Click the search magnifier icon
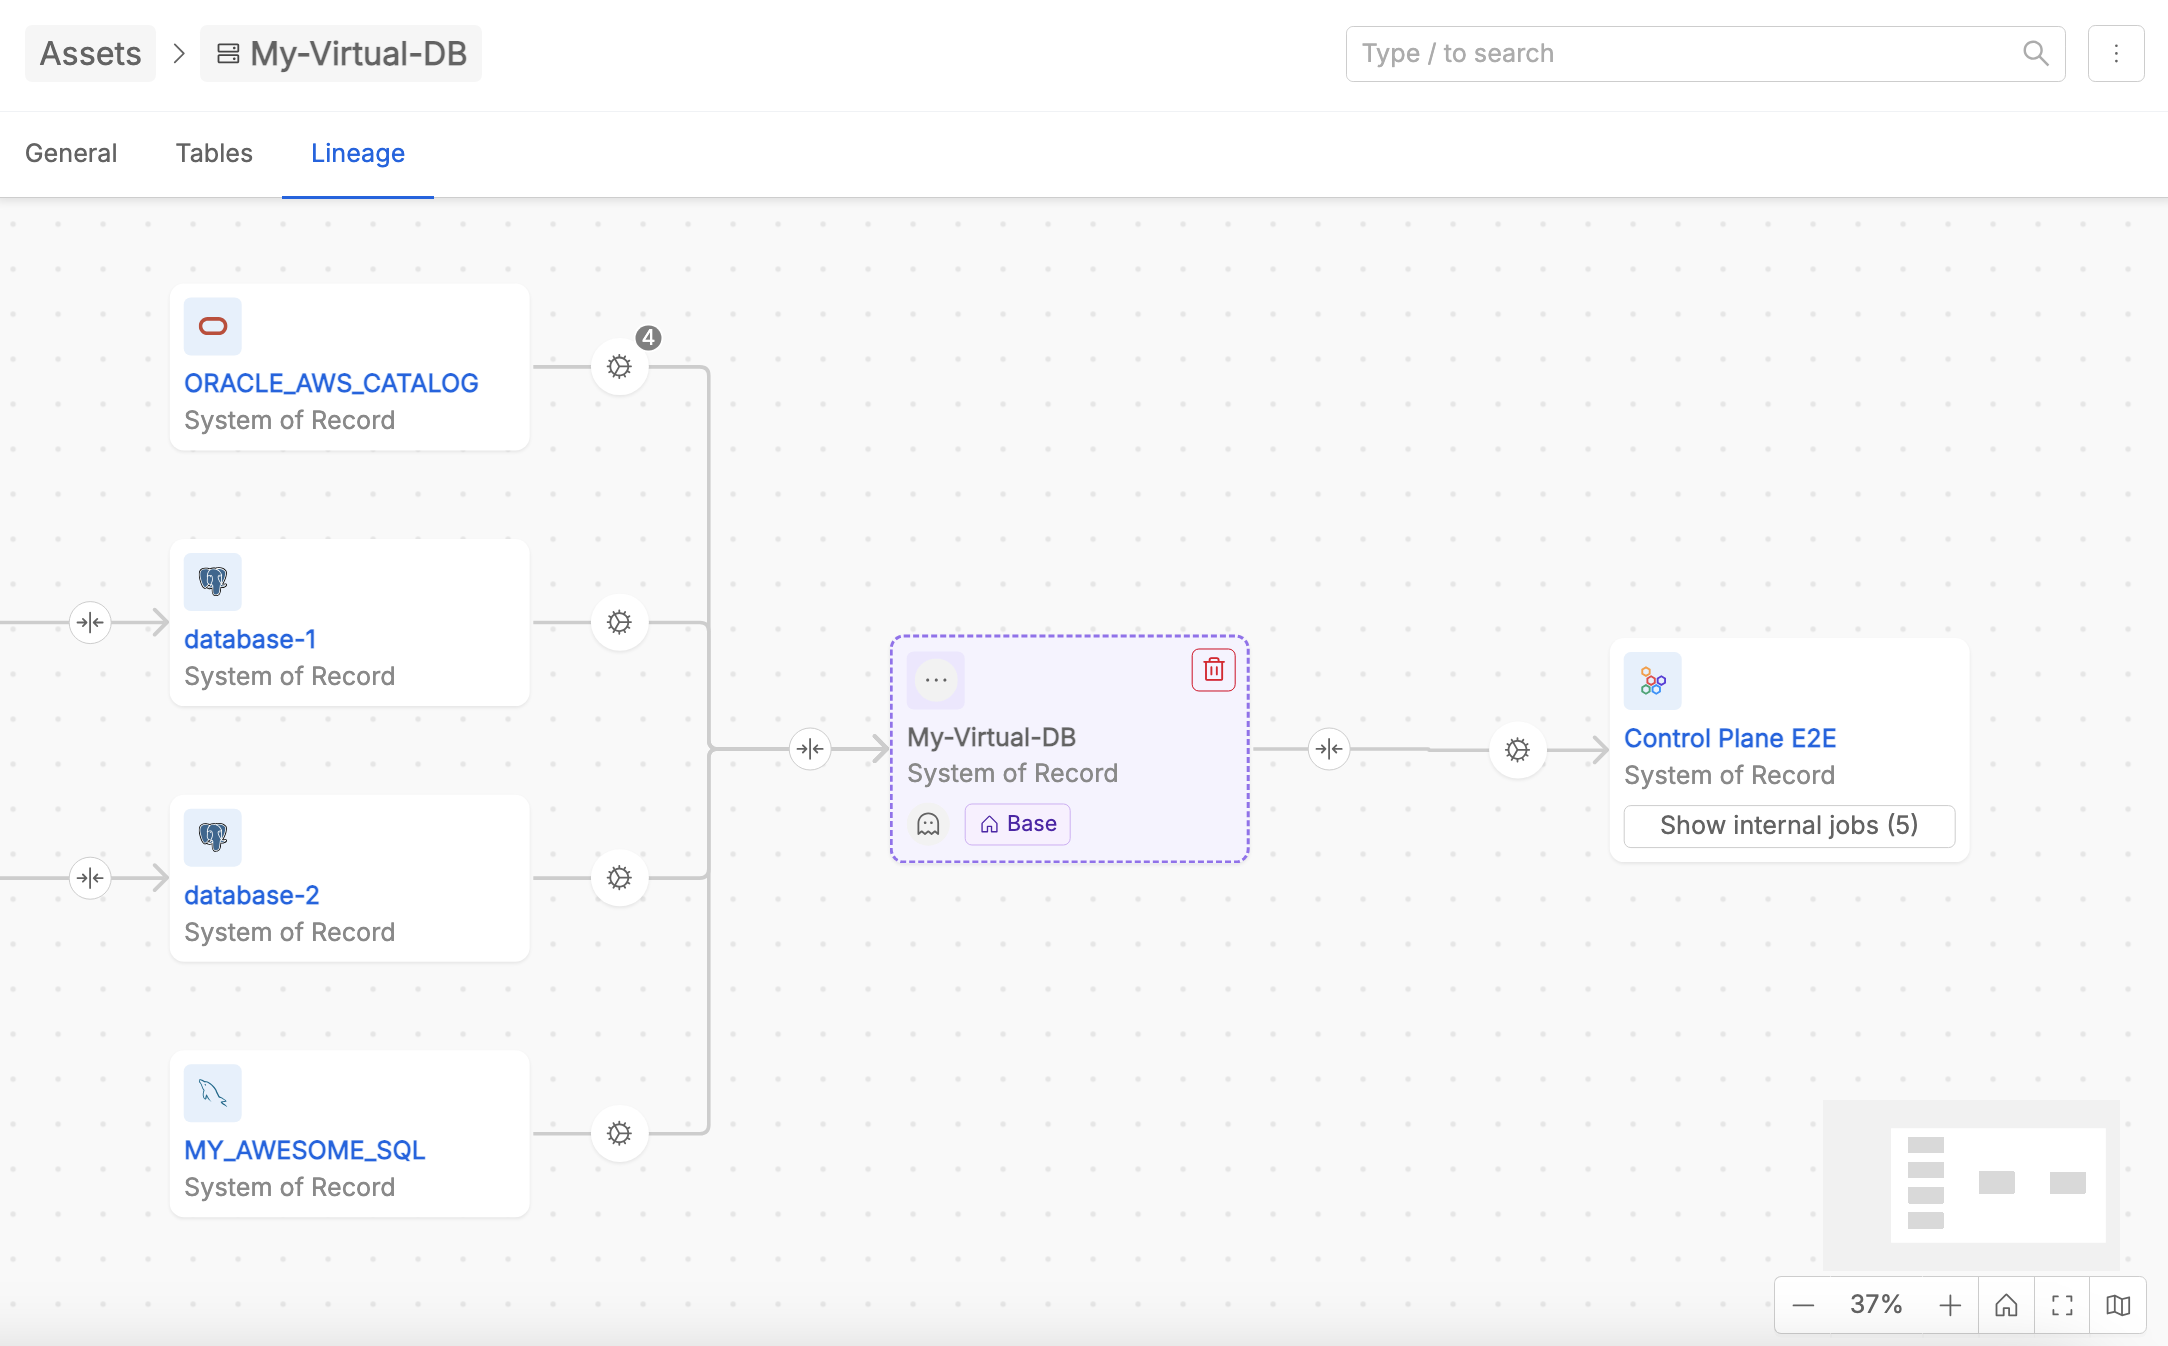The height and width of the screenshot is (1346, 2168). [x=2035, y=53]
